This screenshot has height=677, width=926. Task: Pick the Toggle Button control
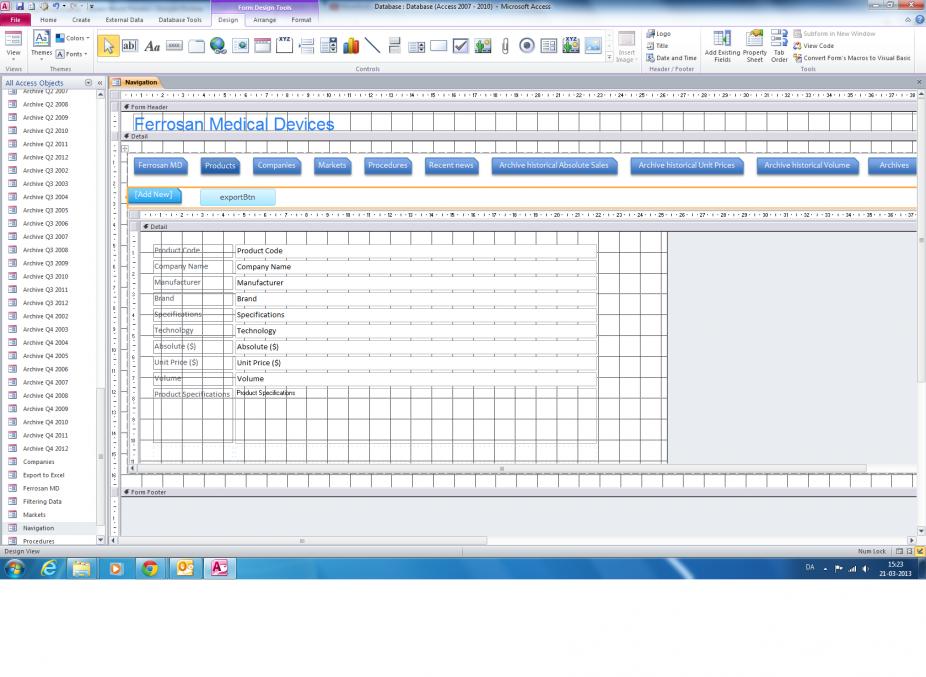coord(394,45)
